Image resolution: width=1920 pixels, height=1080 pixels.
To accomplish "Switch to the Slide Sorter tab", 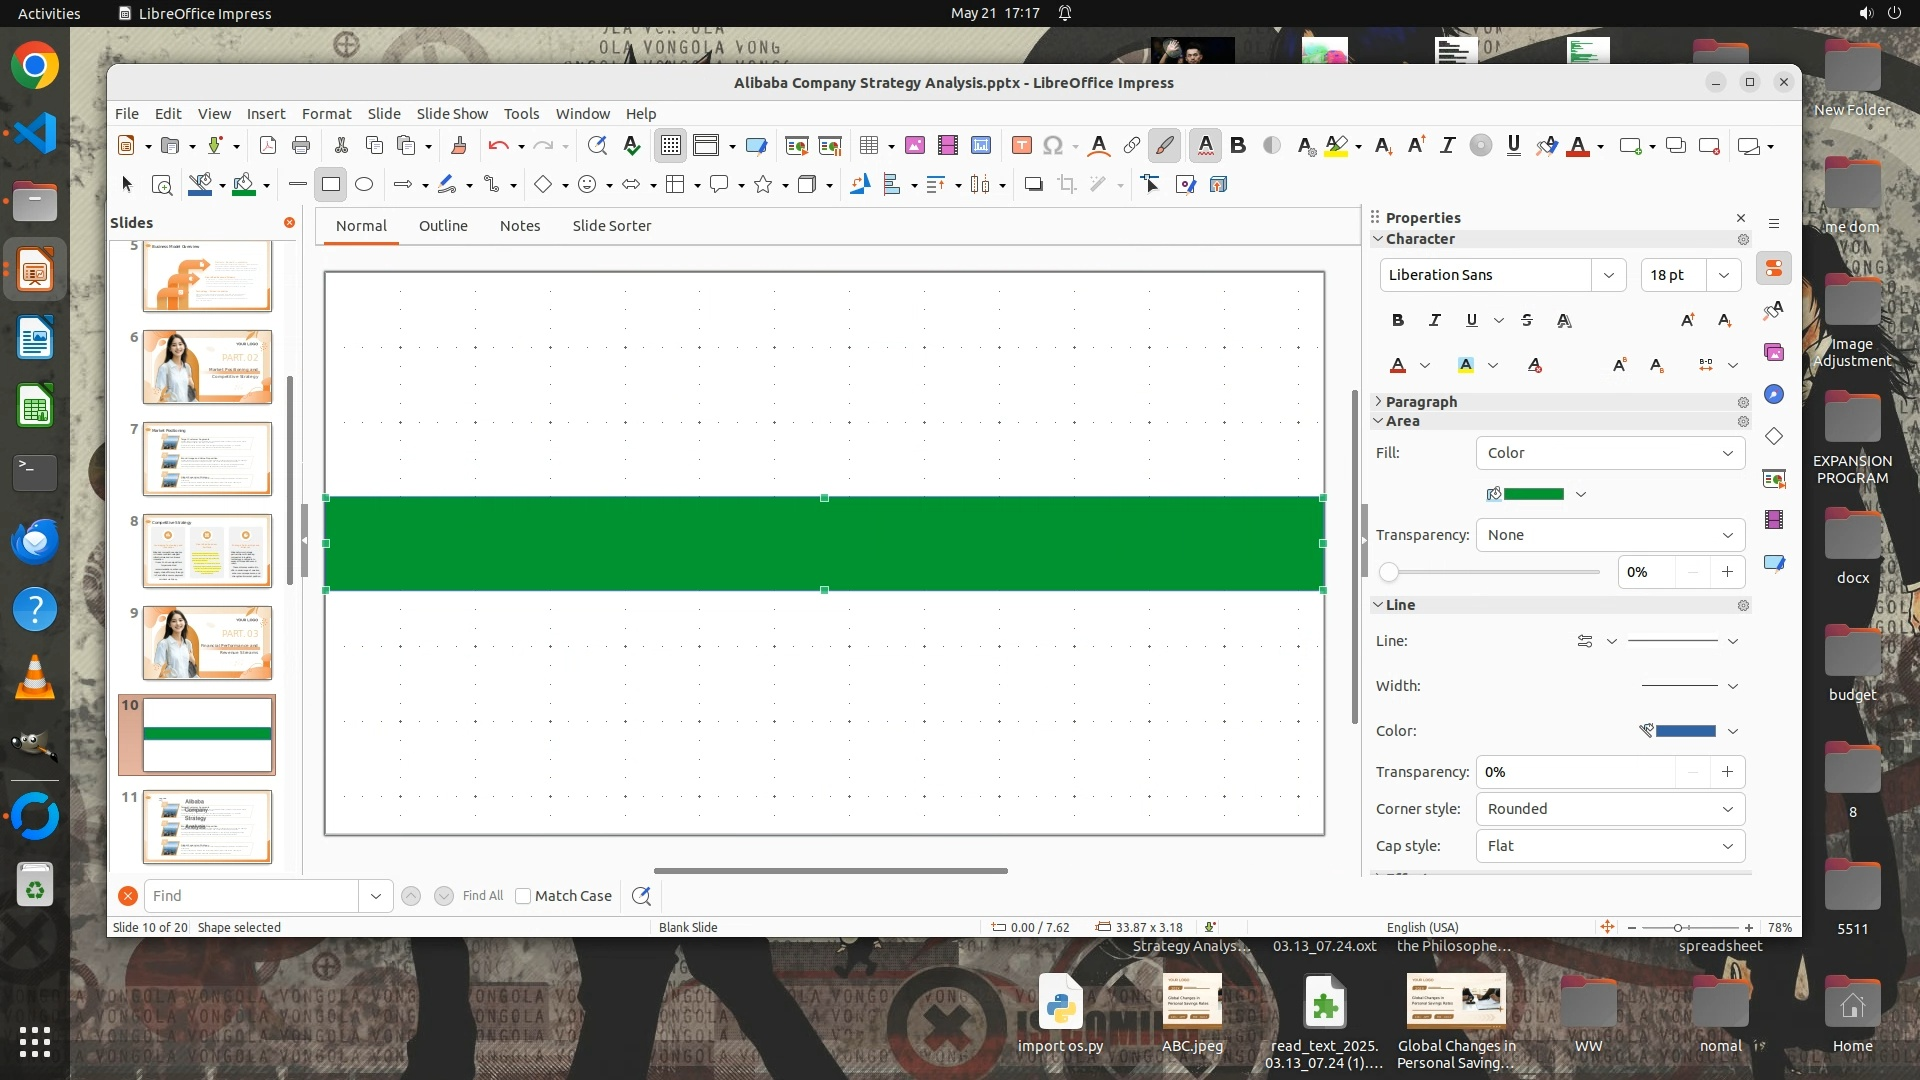I will click(x=611, y=226).
